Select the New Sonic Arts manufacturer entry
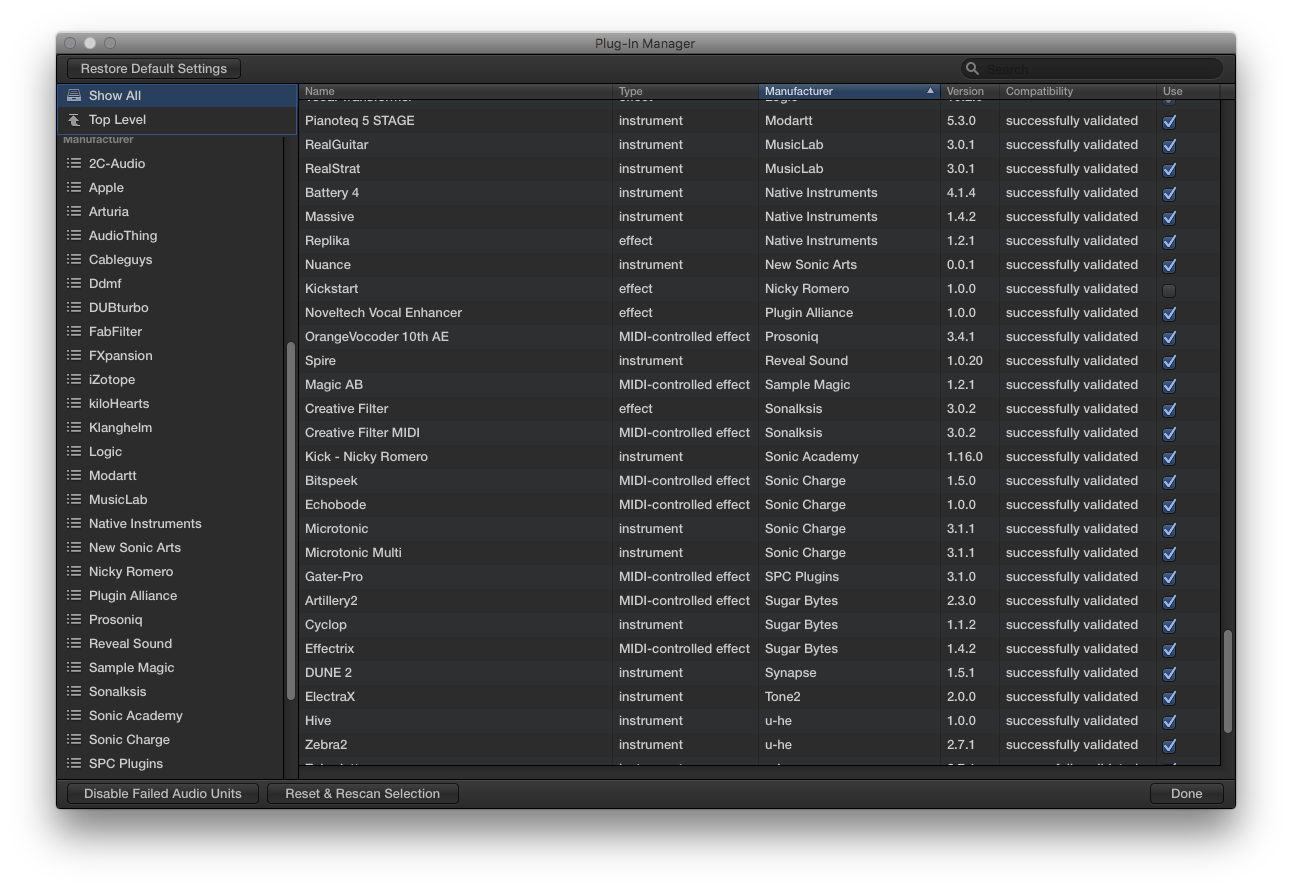This screenshot has width=1292, height=889. (x=171, y=547)
